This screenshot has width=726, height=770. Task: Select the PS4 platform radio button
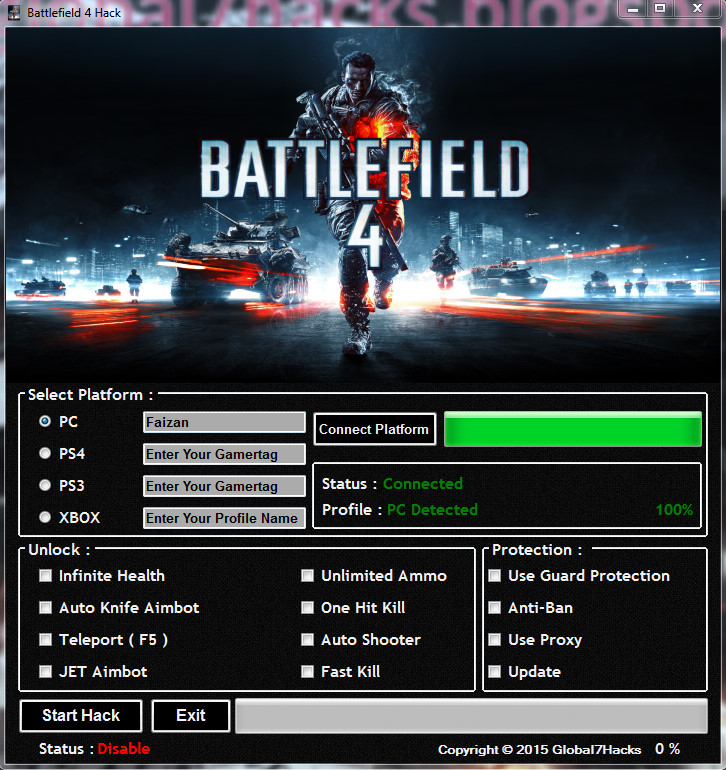(x=45, y=453)
